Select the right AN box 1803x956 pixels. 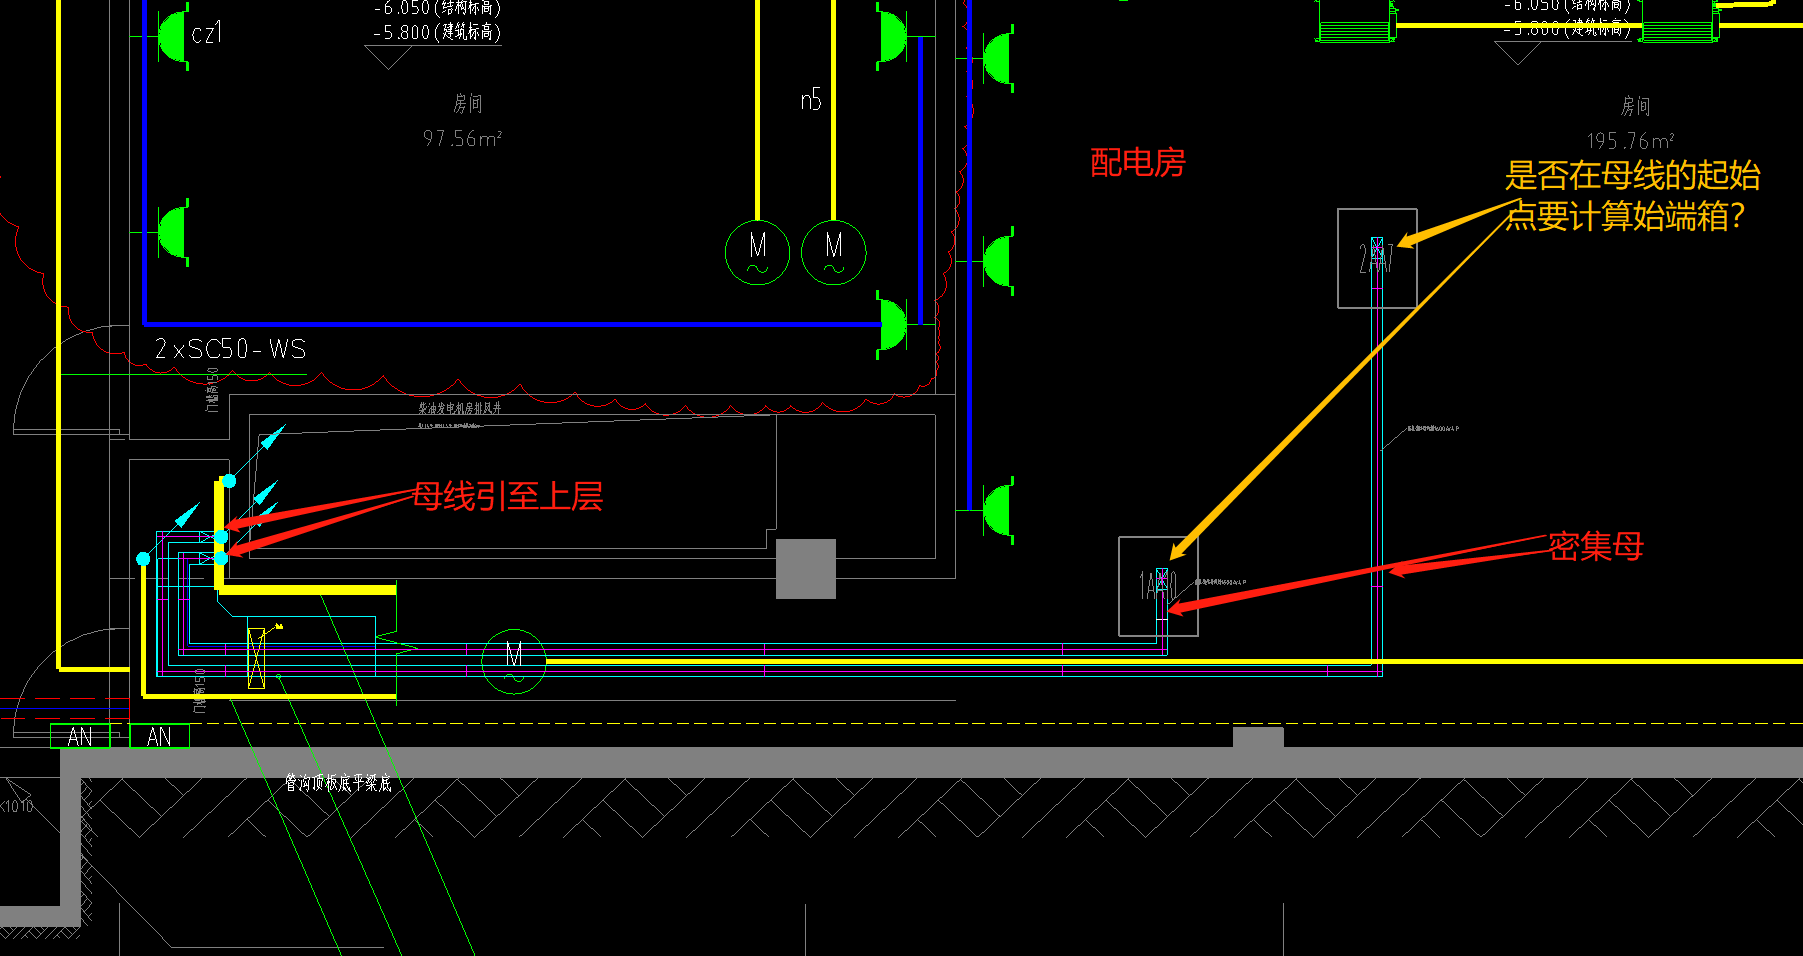159,737
